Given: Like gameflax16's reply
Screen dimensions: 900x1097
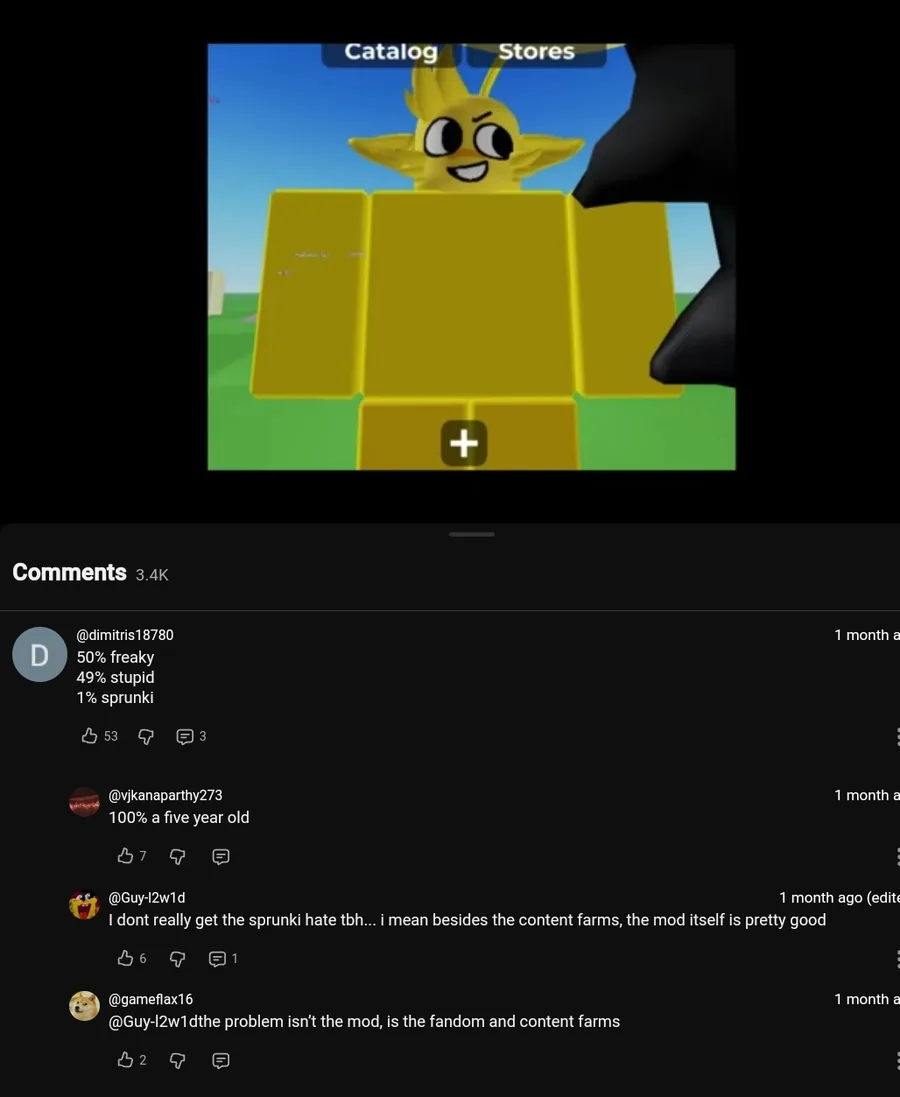Looking at the screenshot, I should click(x=125, y=1061).
